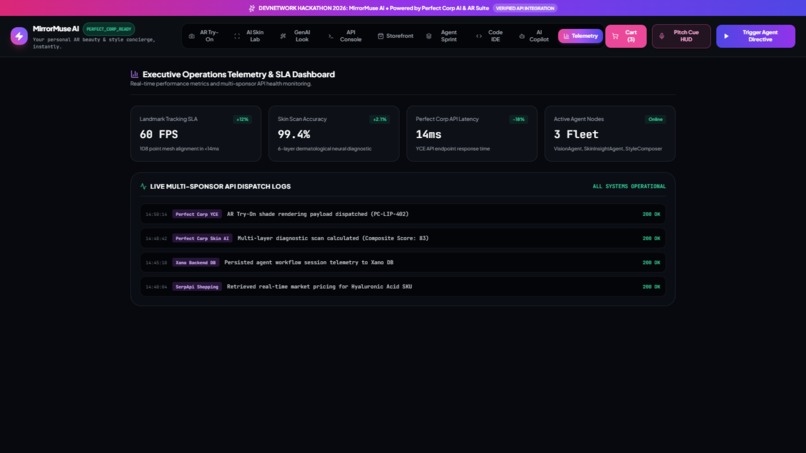Click the sparkle icon in hackathon banner
This screenshot has height=453, width=806.
click(x=251, y=8)
